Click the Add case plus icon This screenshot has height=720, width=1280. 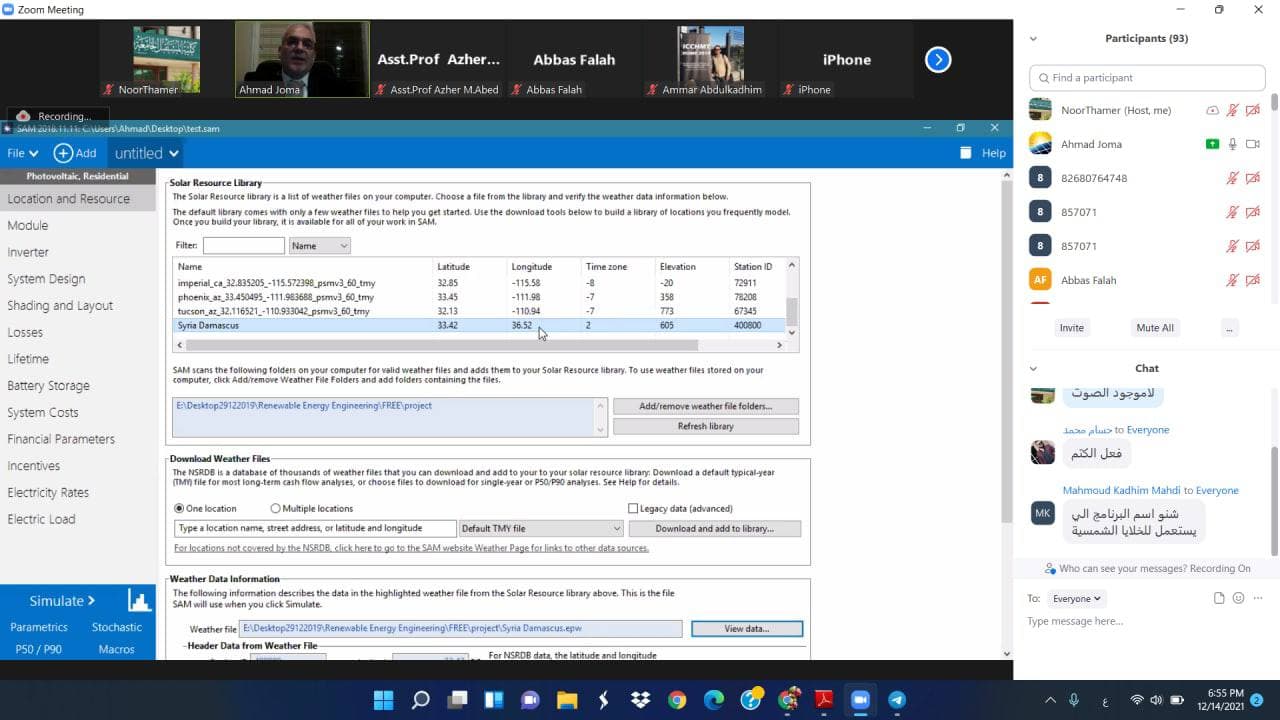[x=63, y=153]
